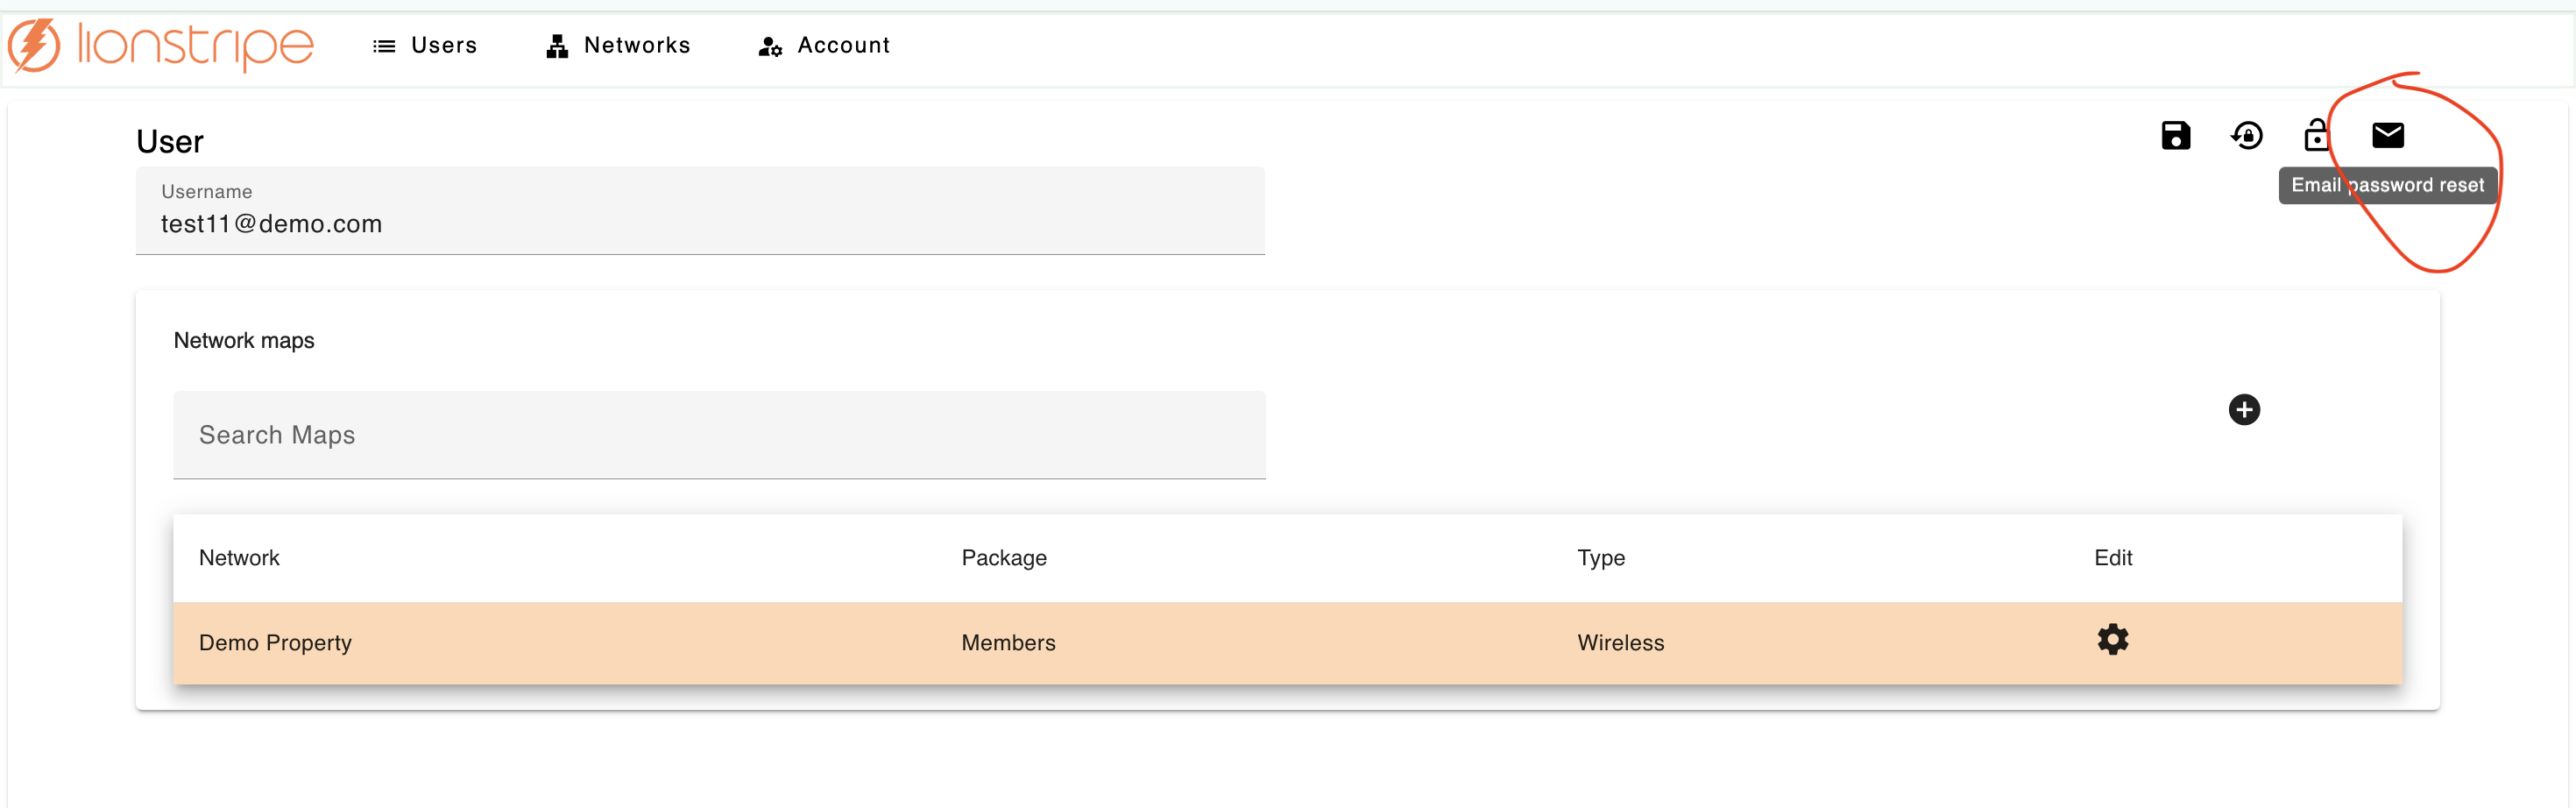Save the user with the floppy disk icon
This screenshot has width=2576, height=808.
click(x=2175, y=135)
